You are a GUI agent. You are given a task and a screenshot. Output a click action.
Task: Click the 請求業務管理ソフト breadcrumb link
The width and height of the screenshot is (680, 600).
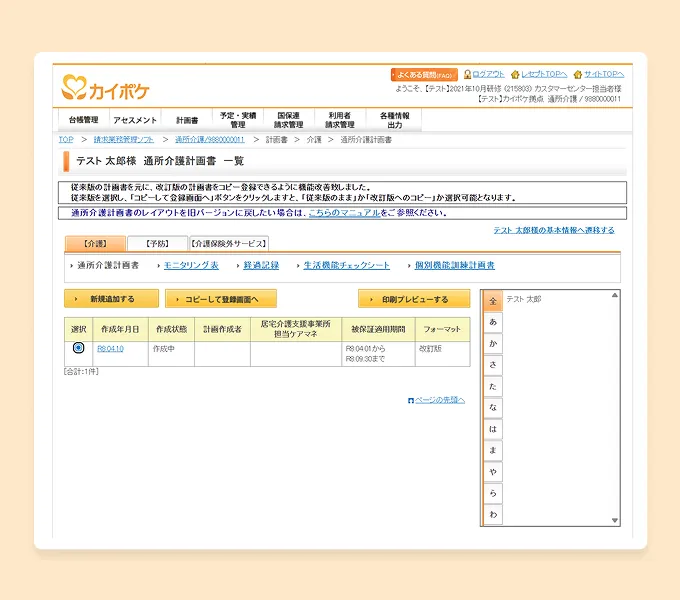click(124, 139)
